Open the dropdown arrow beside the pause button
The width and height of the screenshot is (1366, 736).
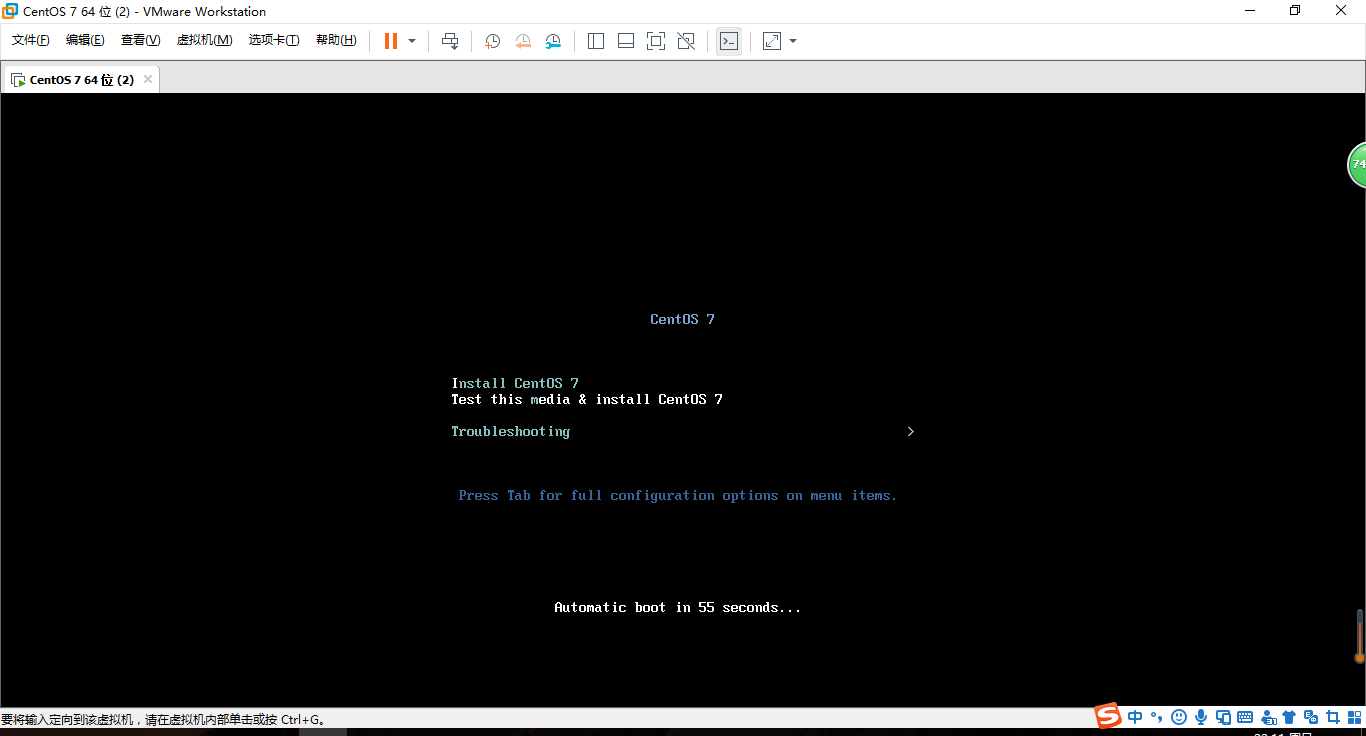pos(412,41)
